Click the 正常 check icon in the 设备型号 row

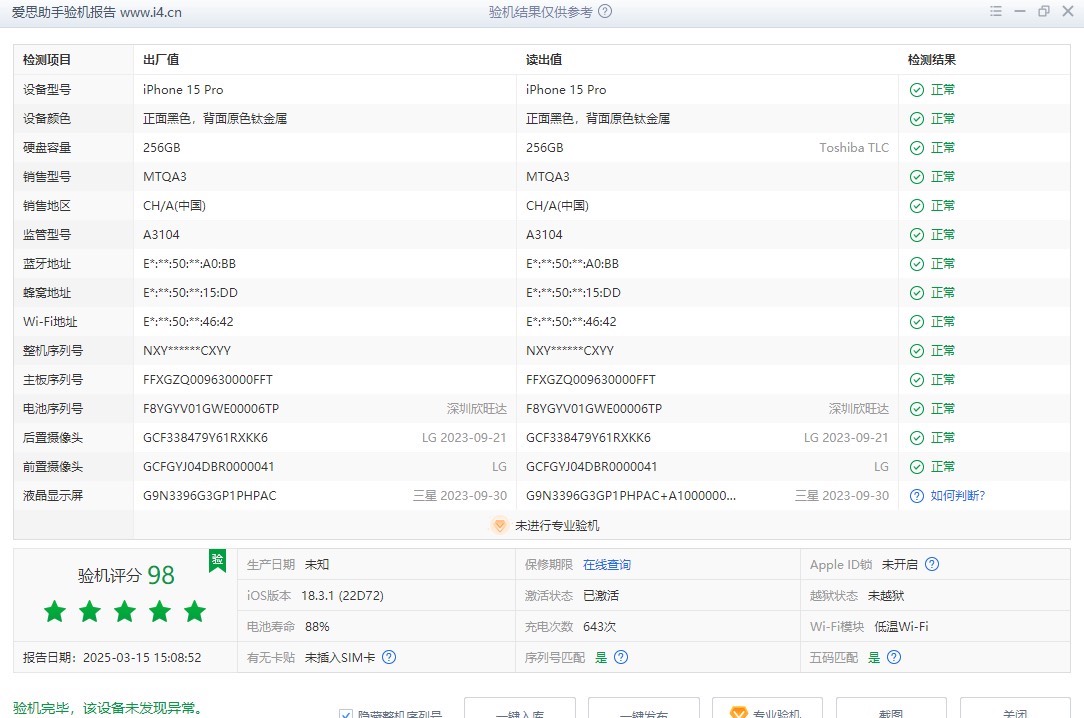917,90
